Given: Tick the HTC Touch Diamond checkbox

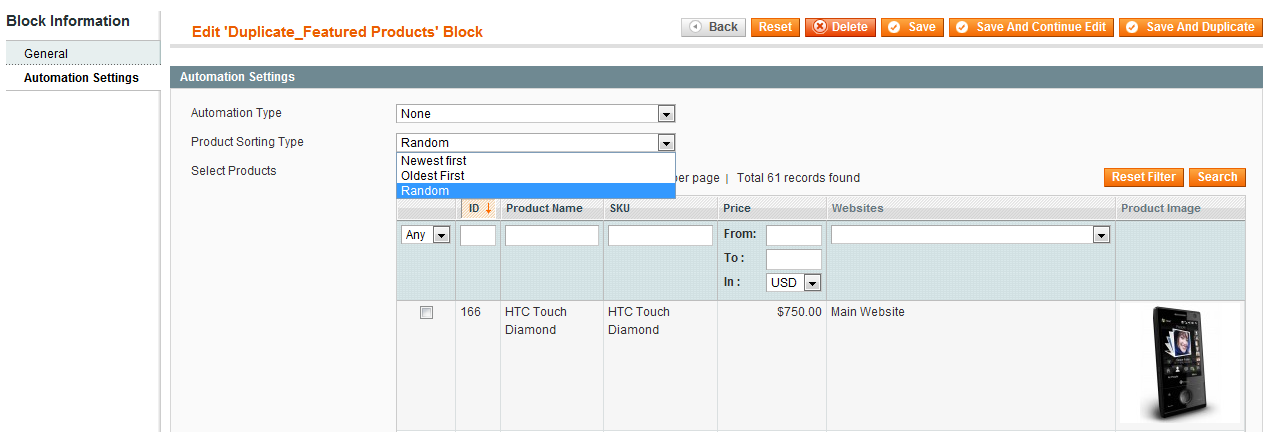Looking at the screenshot, I should (x=426, y=313).
